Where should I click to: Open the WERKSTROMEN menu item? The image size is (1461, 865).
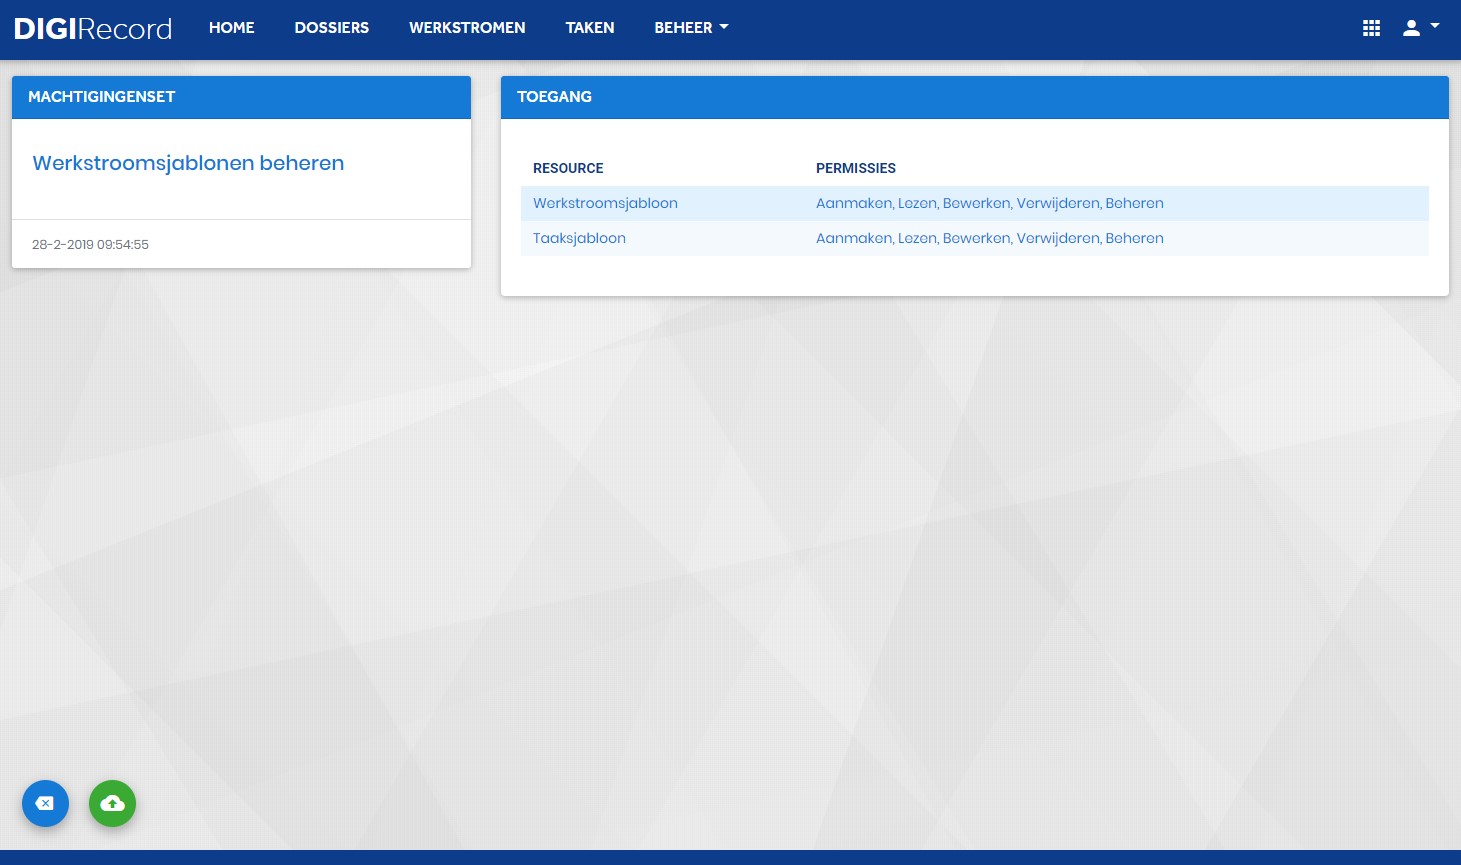pyautogui.click(x=467, y=28)
